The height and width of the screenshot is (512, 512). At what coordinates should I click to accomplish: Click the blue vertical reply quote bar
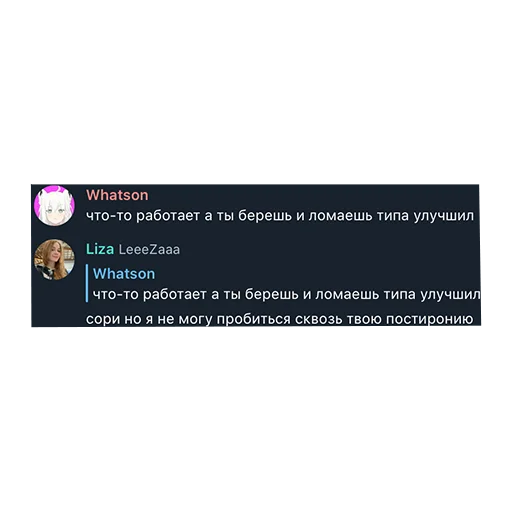click(87, 283)
